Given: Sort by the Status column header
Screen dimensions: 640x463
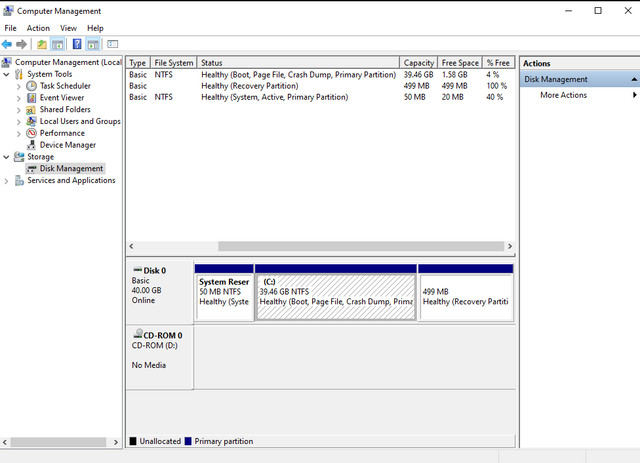Looking at the screenshot, I should tap(298, 63).
